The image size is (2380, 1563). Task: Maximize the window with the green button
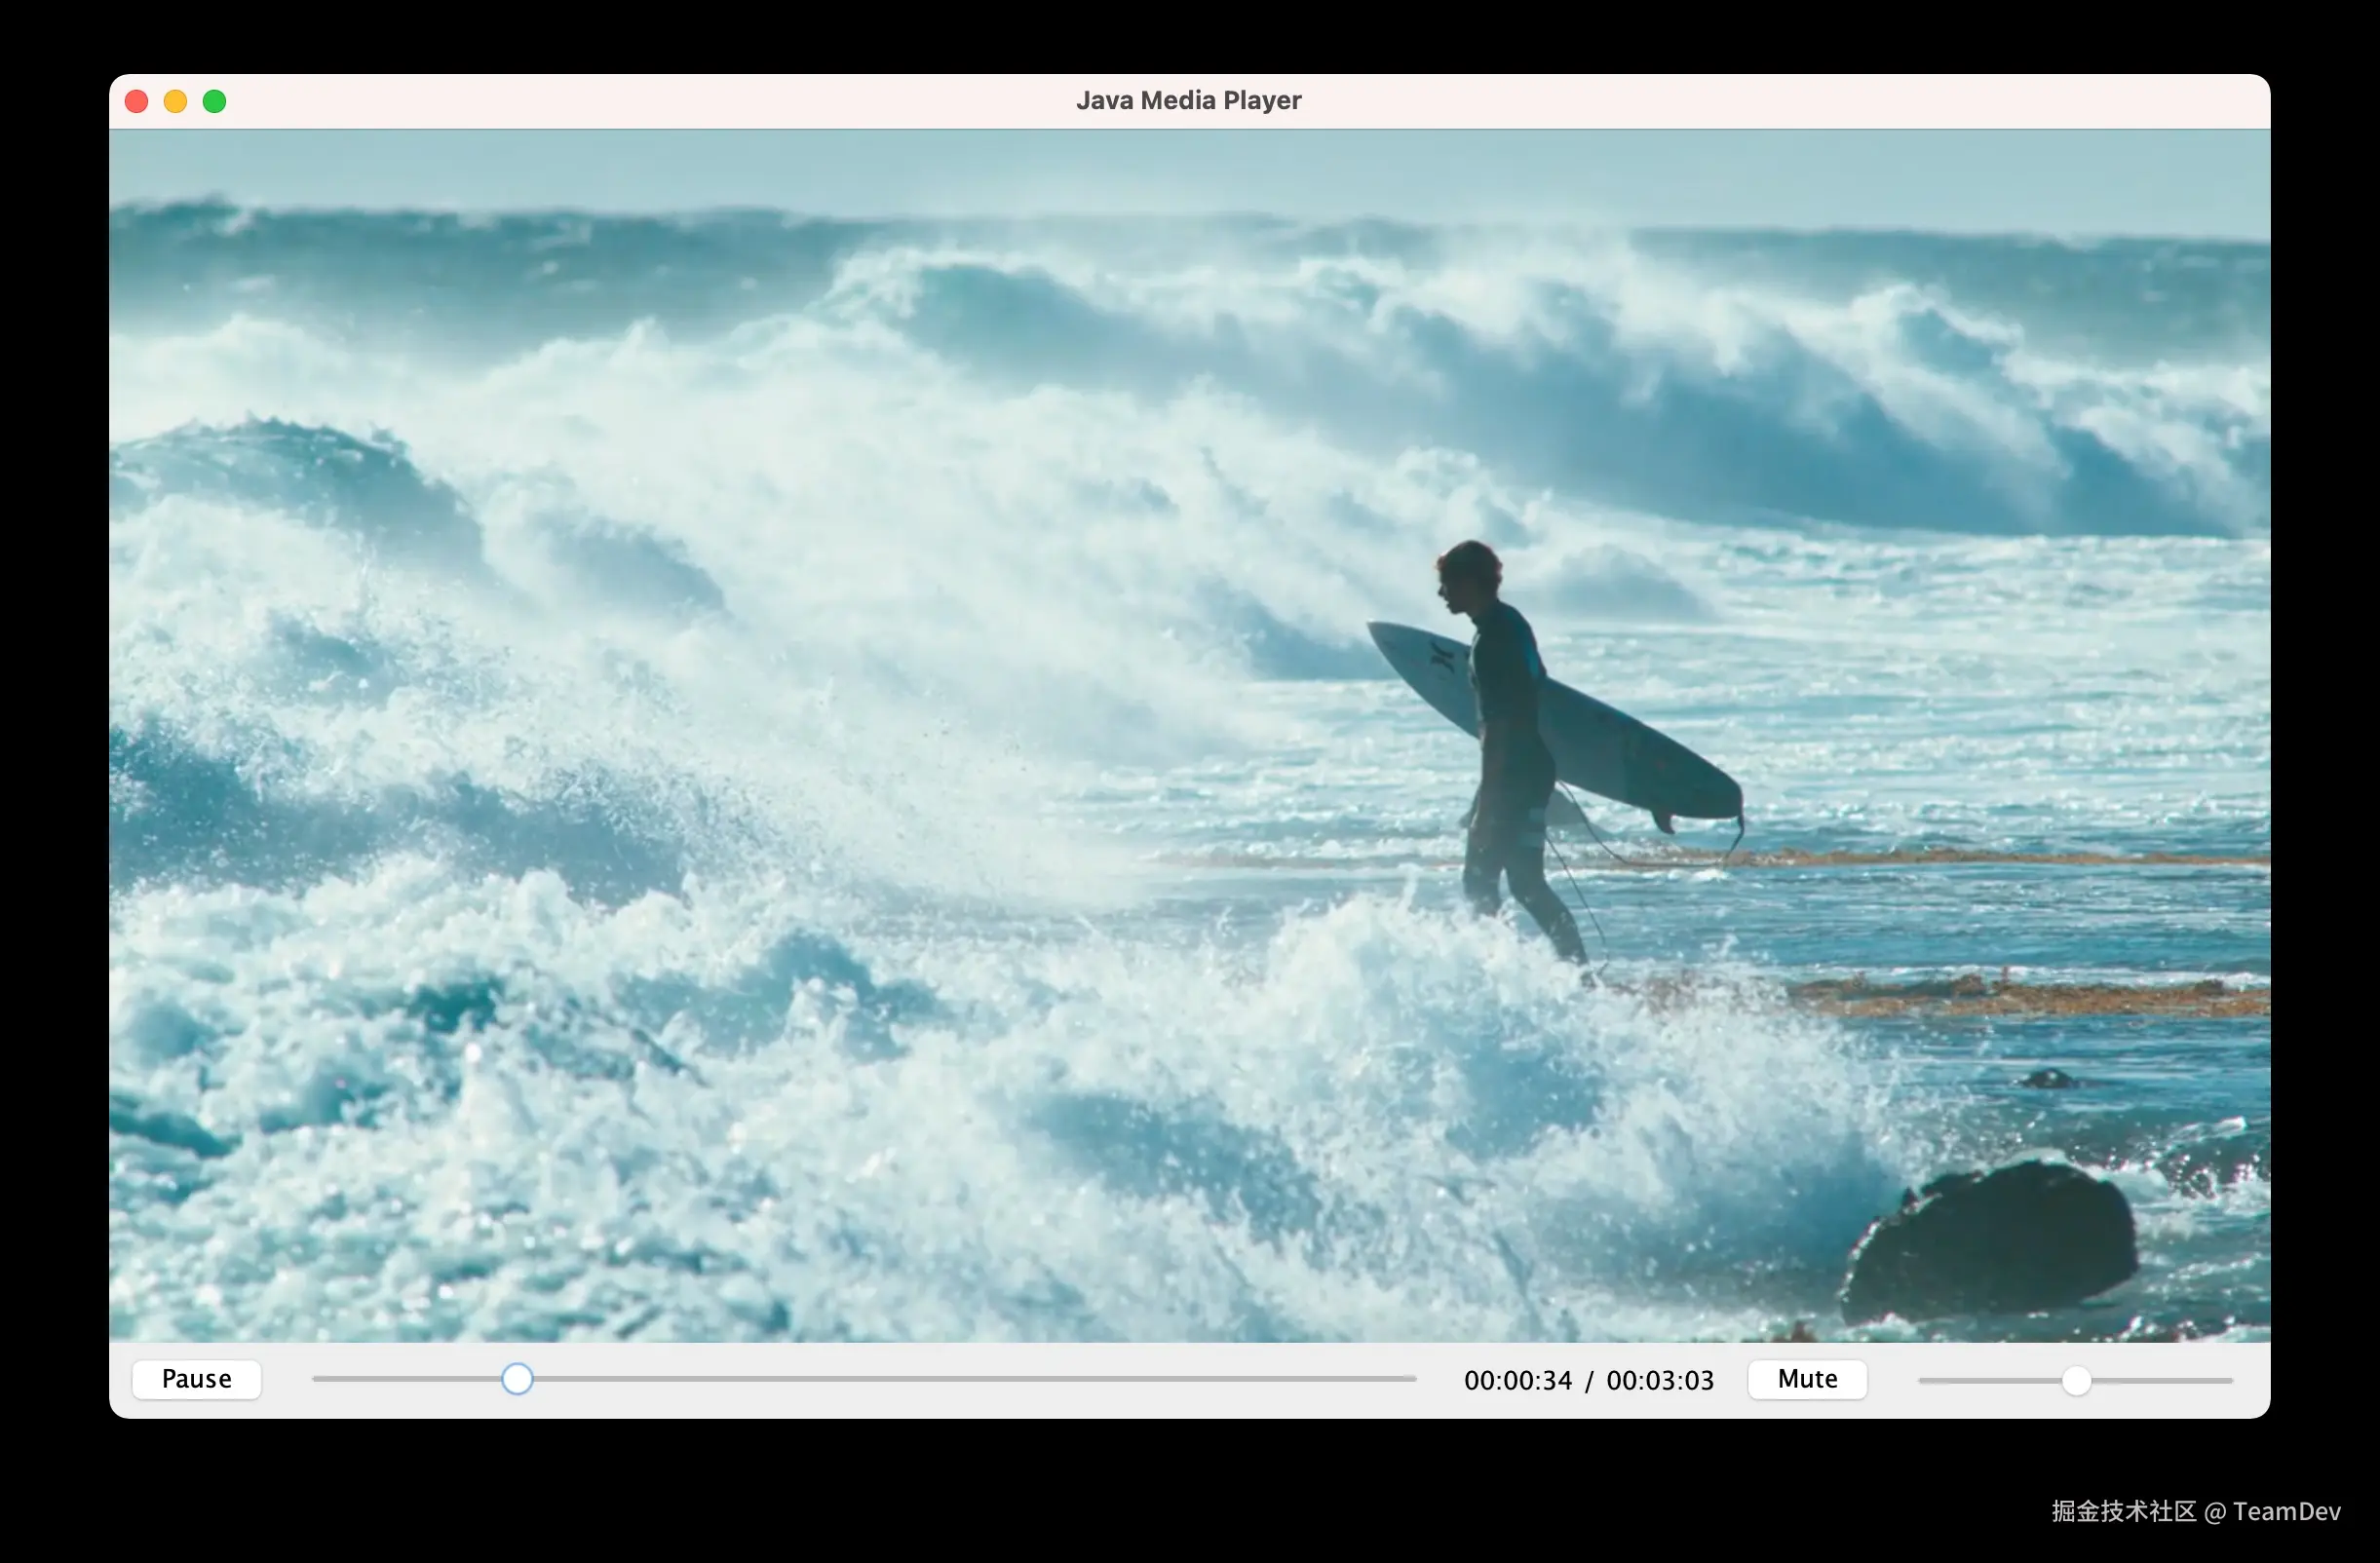coord(214,101)
